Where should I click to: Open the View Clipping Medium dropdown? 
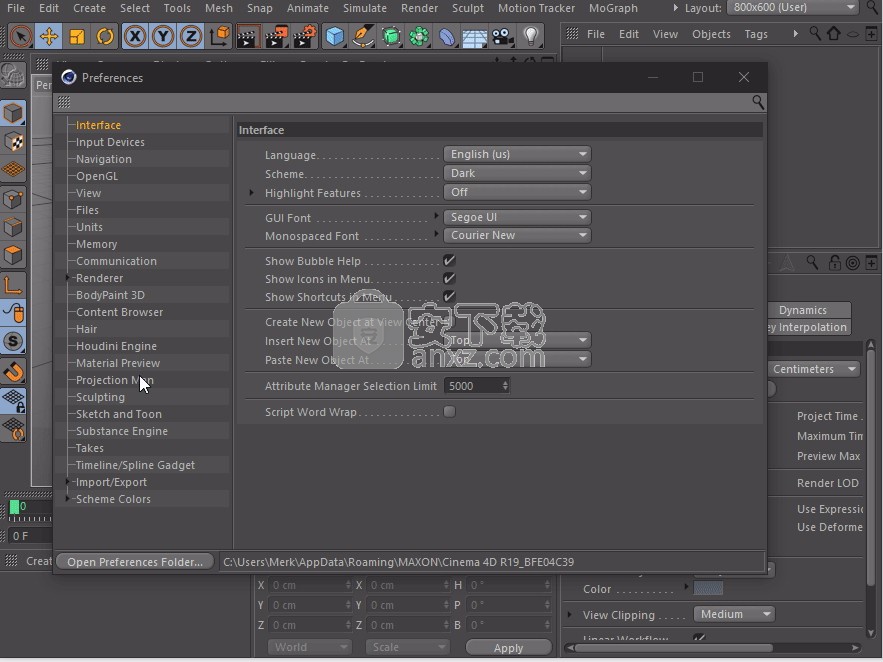click(734, 614)
